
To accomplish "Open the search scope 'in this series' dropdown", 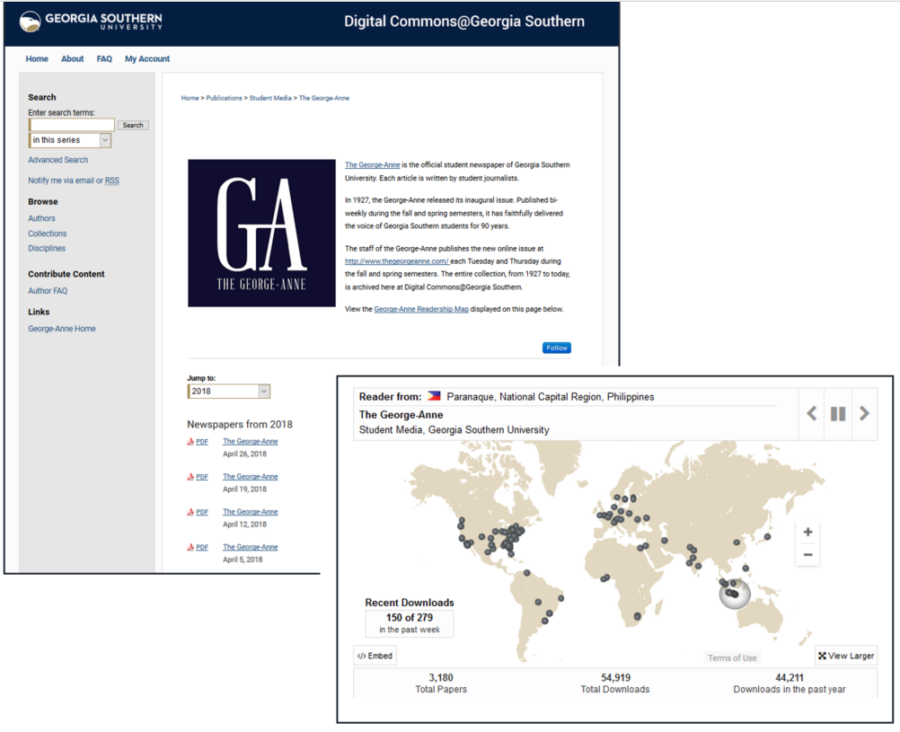I will (69, 140).
